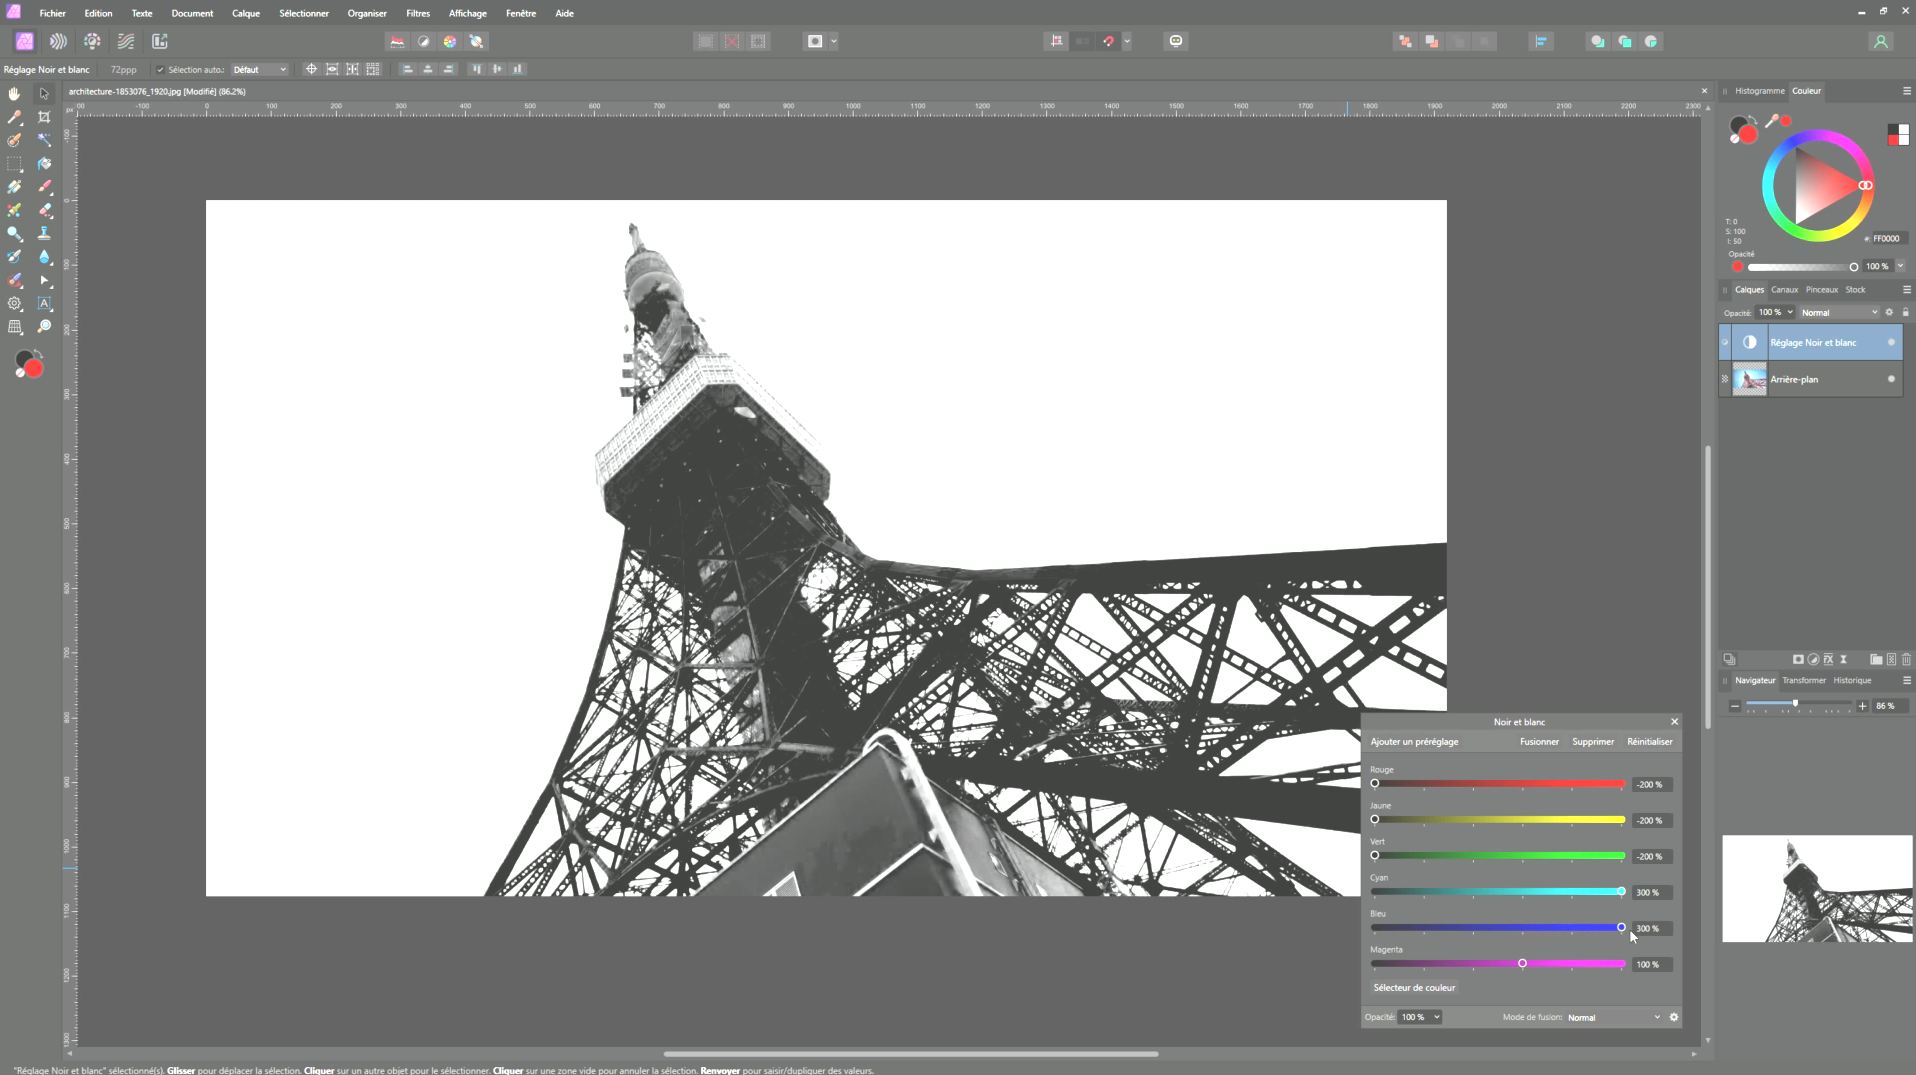Open the Filtres menu
Screen dimensions: 1916x1075
tap(418, 13)
